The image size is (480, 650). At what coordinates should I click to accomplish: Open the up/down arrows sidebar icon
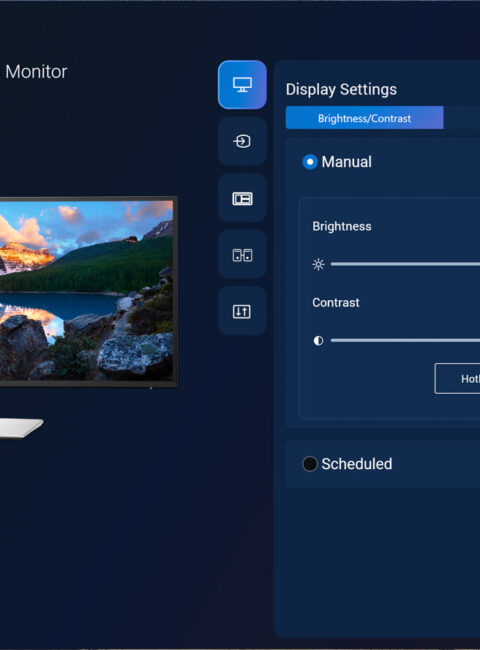242,311
